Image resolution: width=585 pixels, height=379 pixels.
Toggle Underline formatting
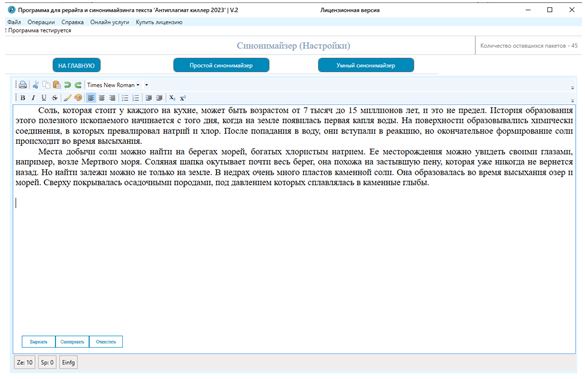[x=44, y=98]
